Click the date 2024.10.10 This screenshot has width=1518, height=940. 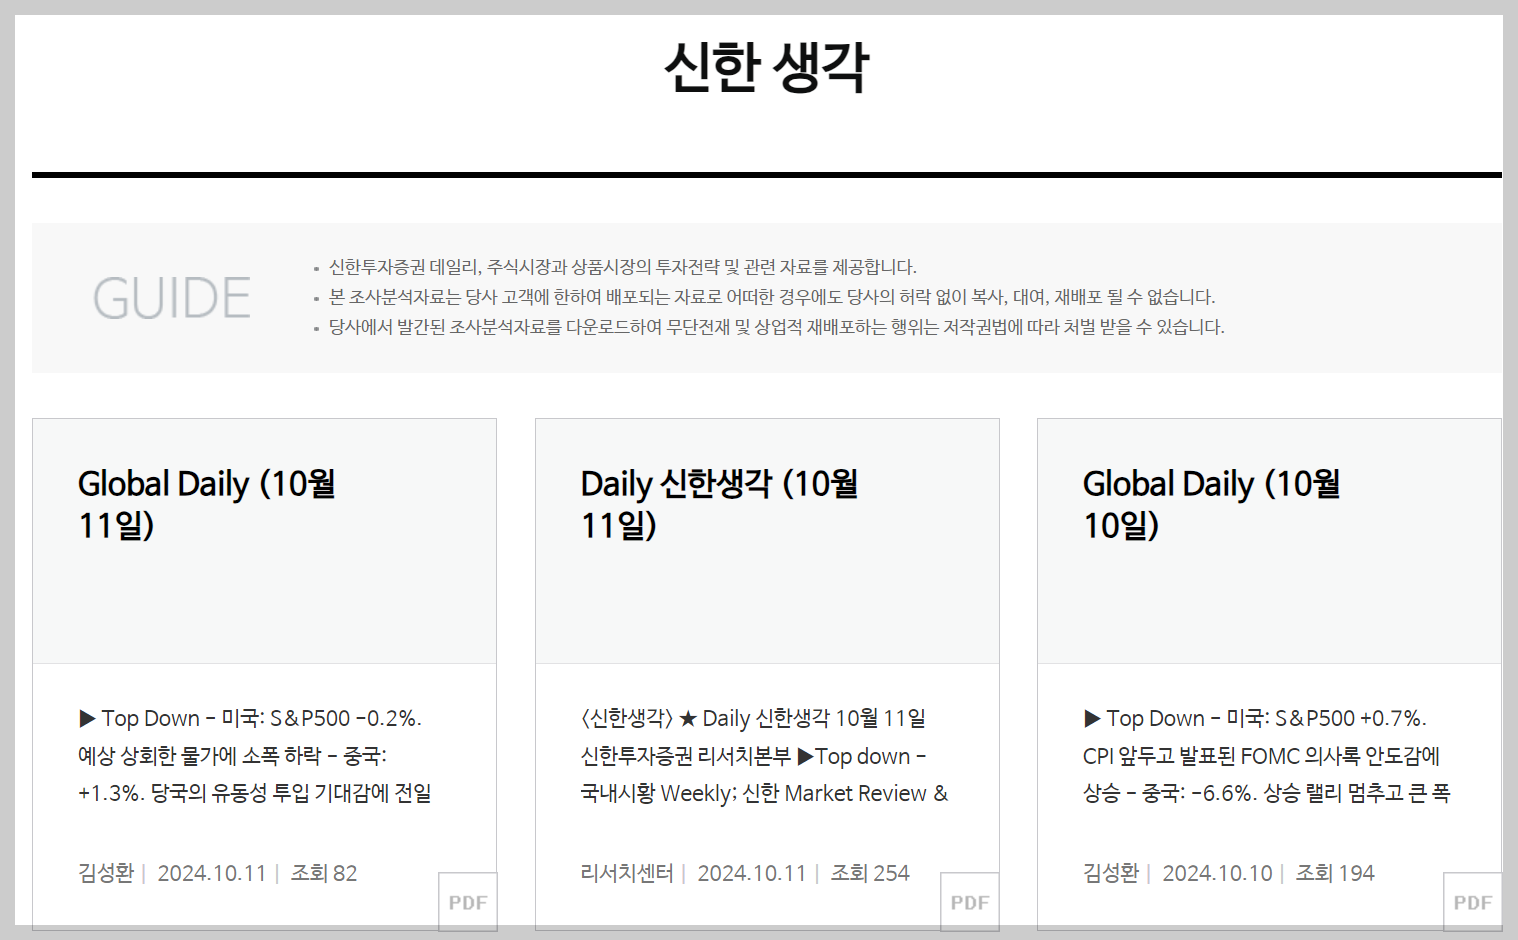click(1217, 873)
